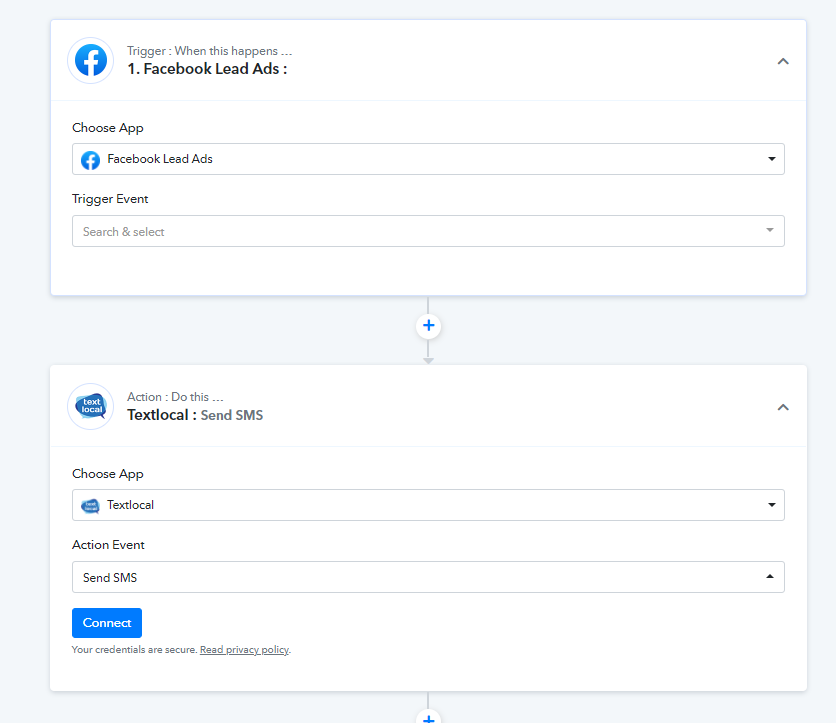The width and height of the screenshot is (836, 723).
Task: Click the Facebook logo in the trigger header
Action: [91, 60]
